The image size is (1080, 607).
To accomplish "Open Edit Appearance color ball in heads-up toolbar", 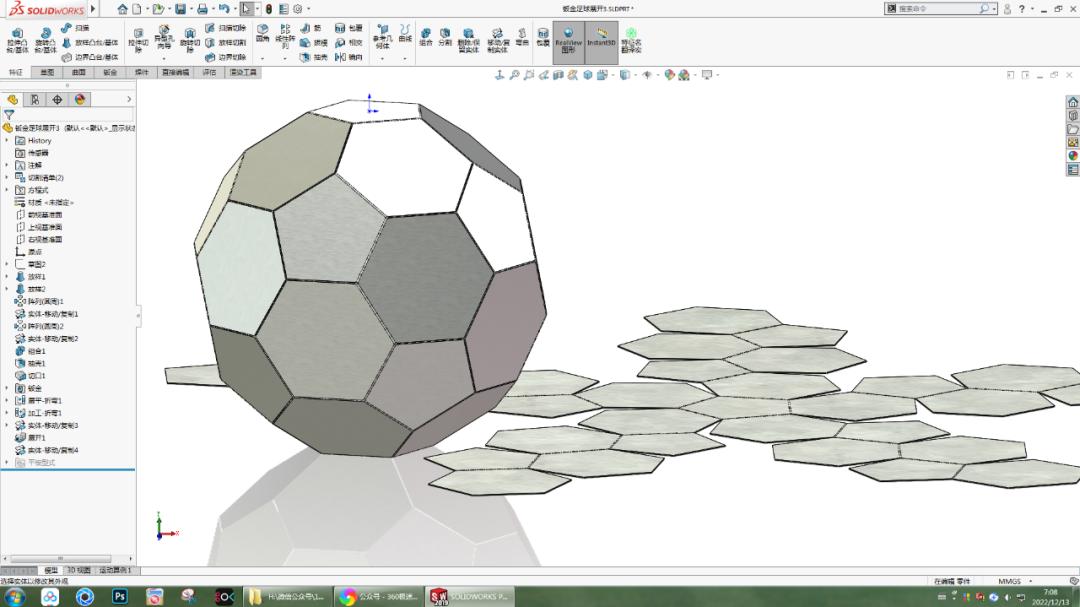I will coord(668,74).
